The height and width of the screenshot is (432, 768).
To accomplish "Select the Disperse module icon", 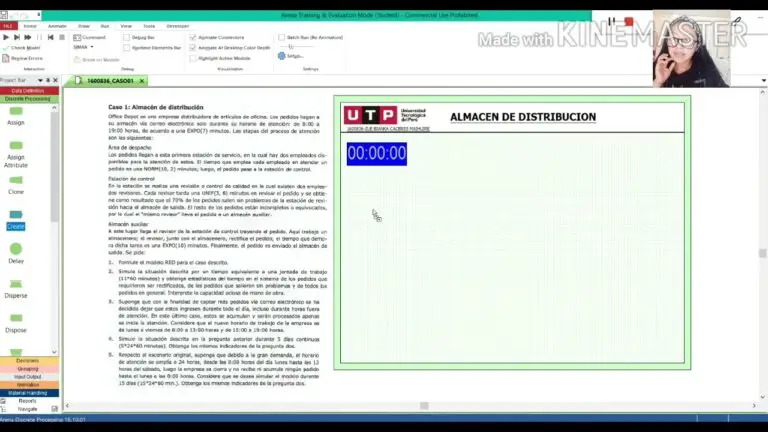I will click(16, 284).
